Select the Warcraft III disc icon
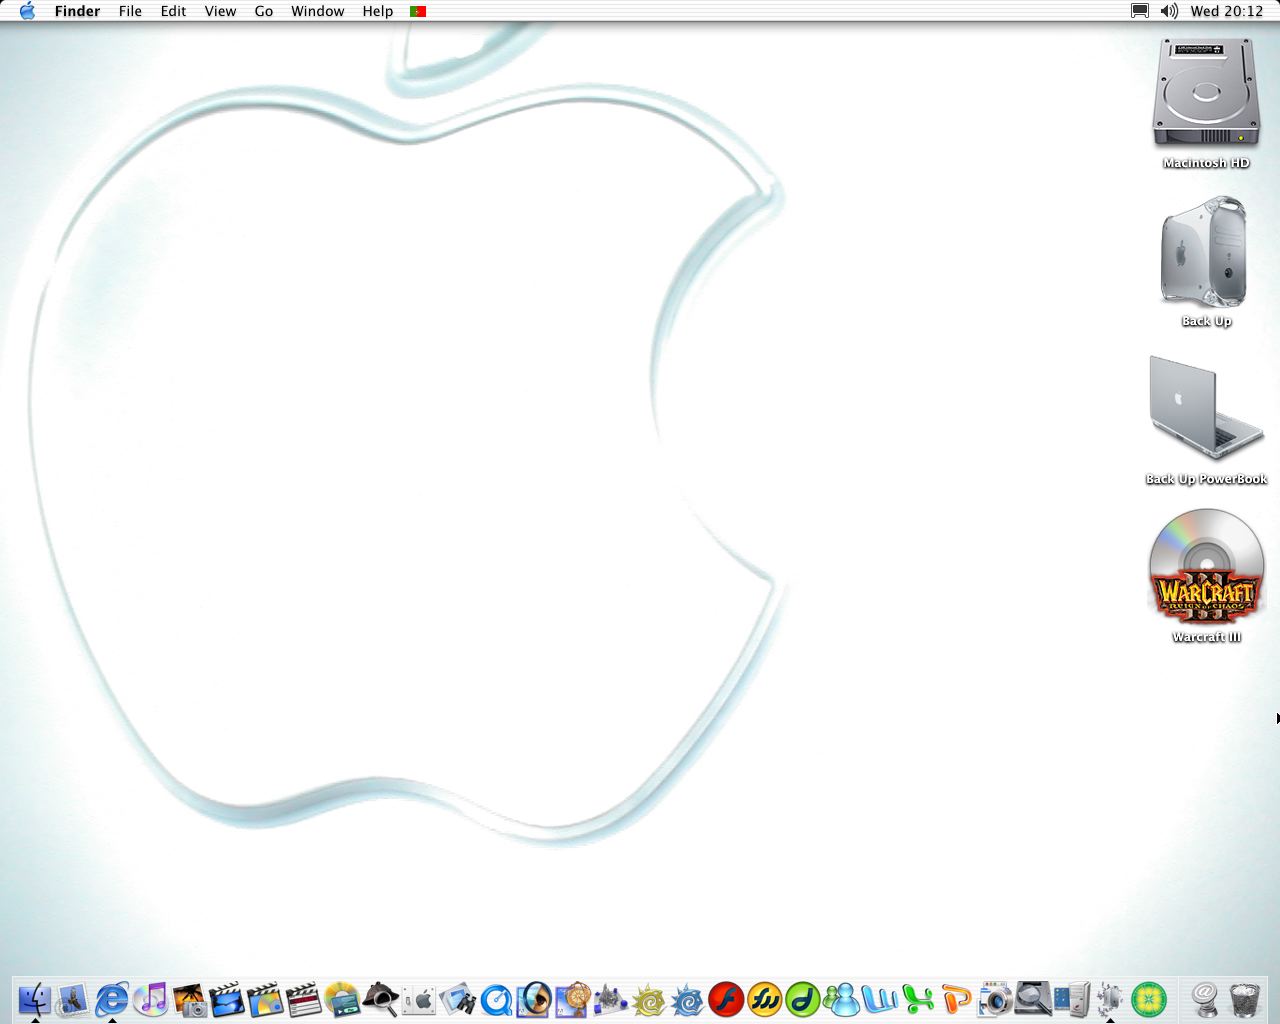1280x1024 pixels. [1206, 568]
